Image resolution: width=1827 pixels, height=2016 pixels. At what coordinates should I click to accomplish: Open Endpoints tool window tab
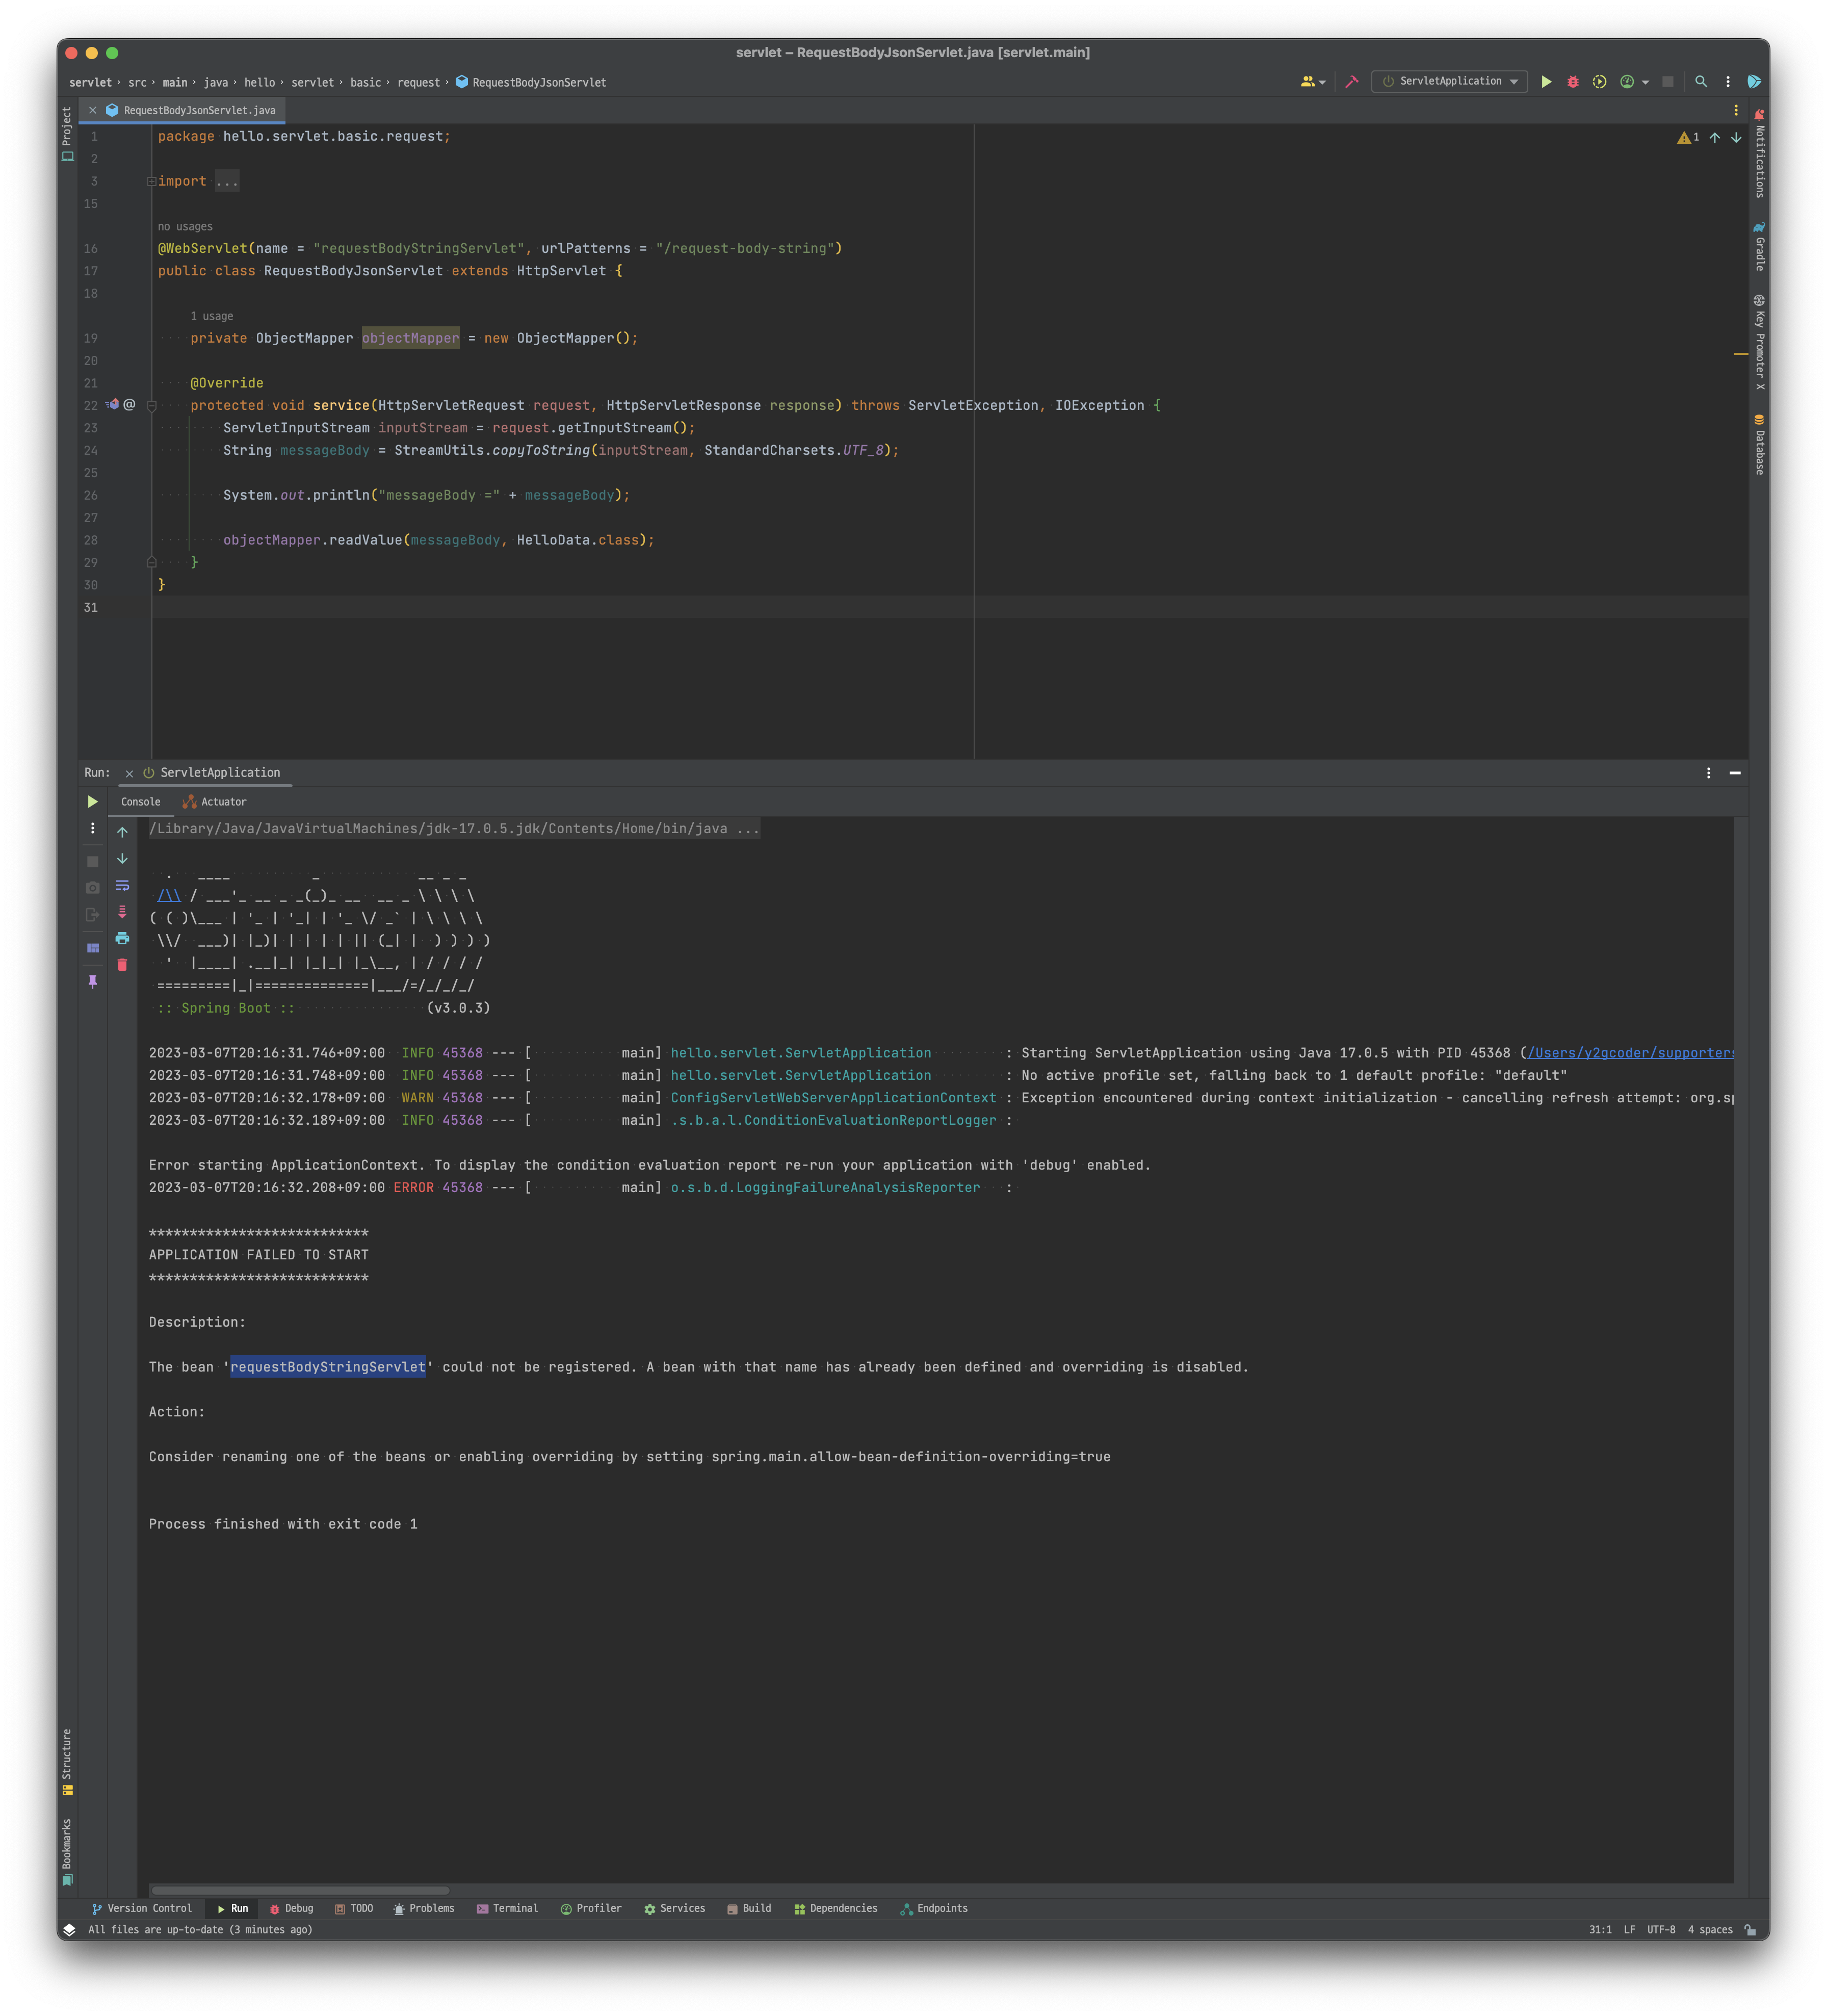point(934,1909)
